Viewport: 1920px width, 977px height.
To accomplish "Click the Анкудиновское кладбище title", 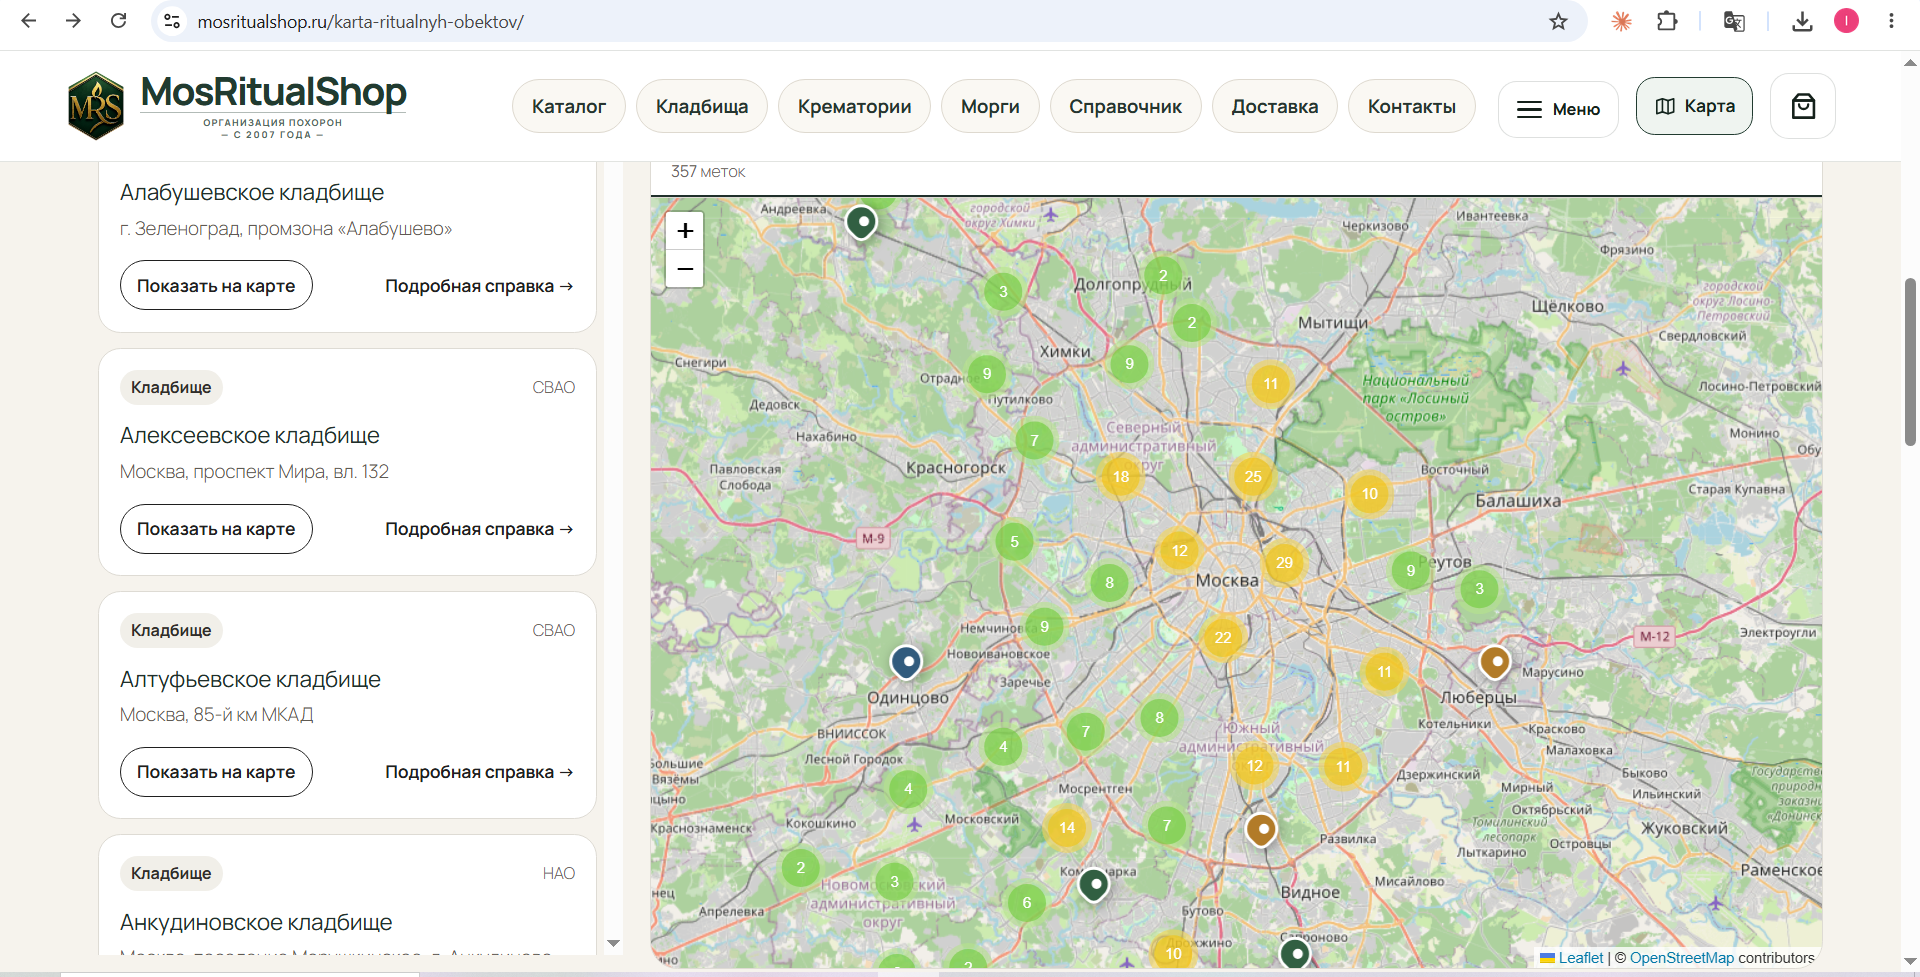I will pyautogui.click(x=256, y=923).
